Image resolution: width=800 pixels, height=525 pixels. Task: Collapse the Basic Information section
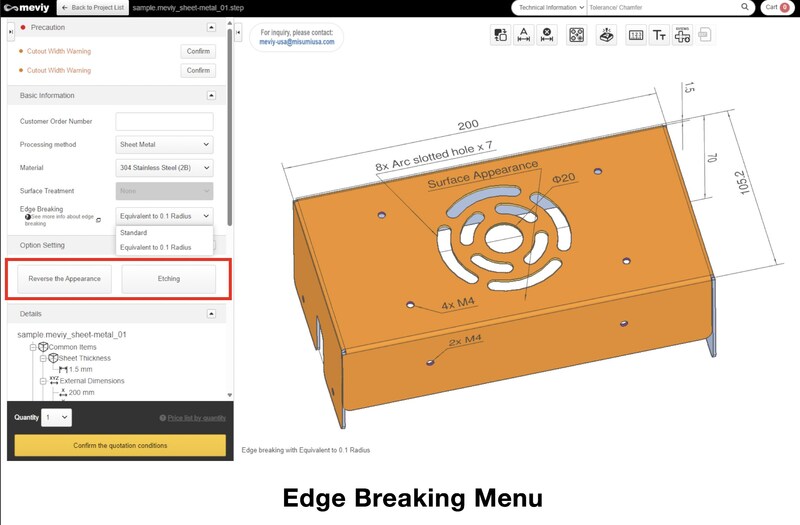pyautogui.click(x=211, y=95)
